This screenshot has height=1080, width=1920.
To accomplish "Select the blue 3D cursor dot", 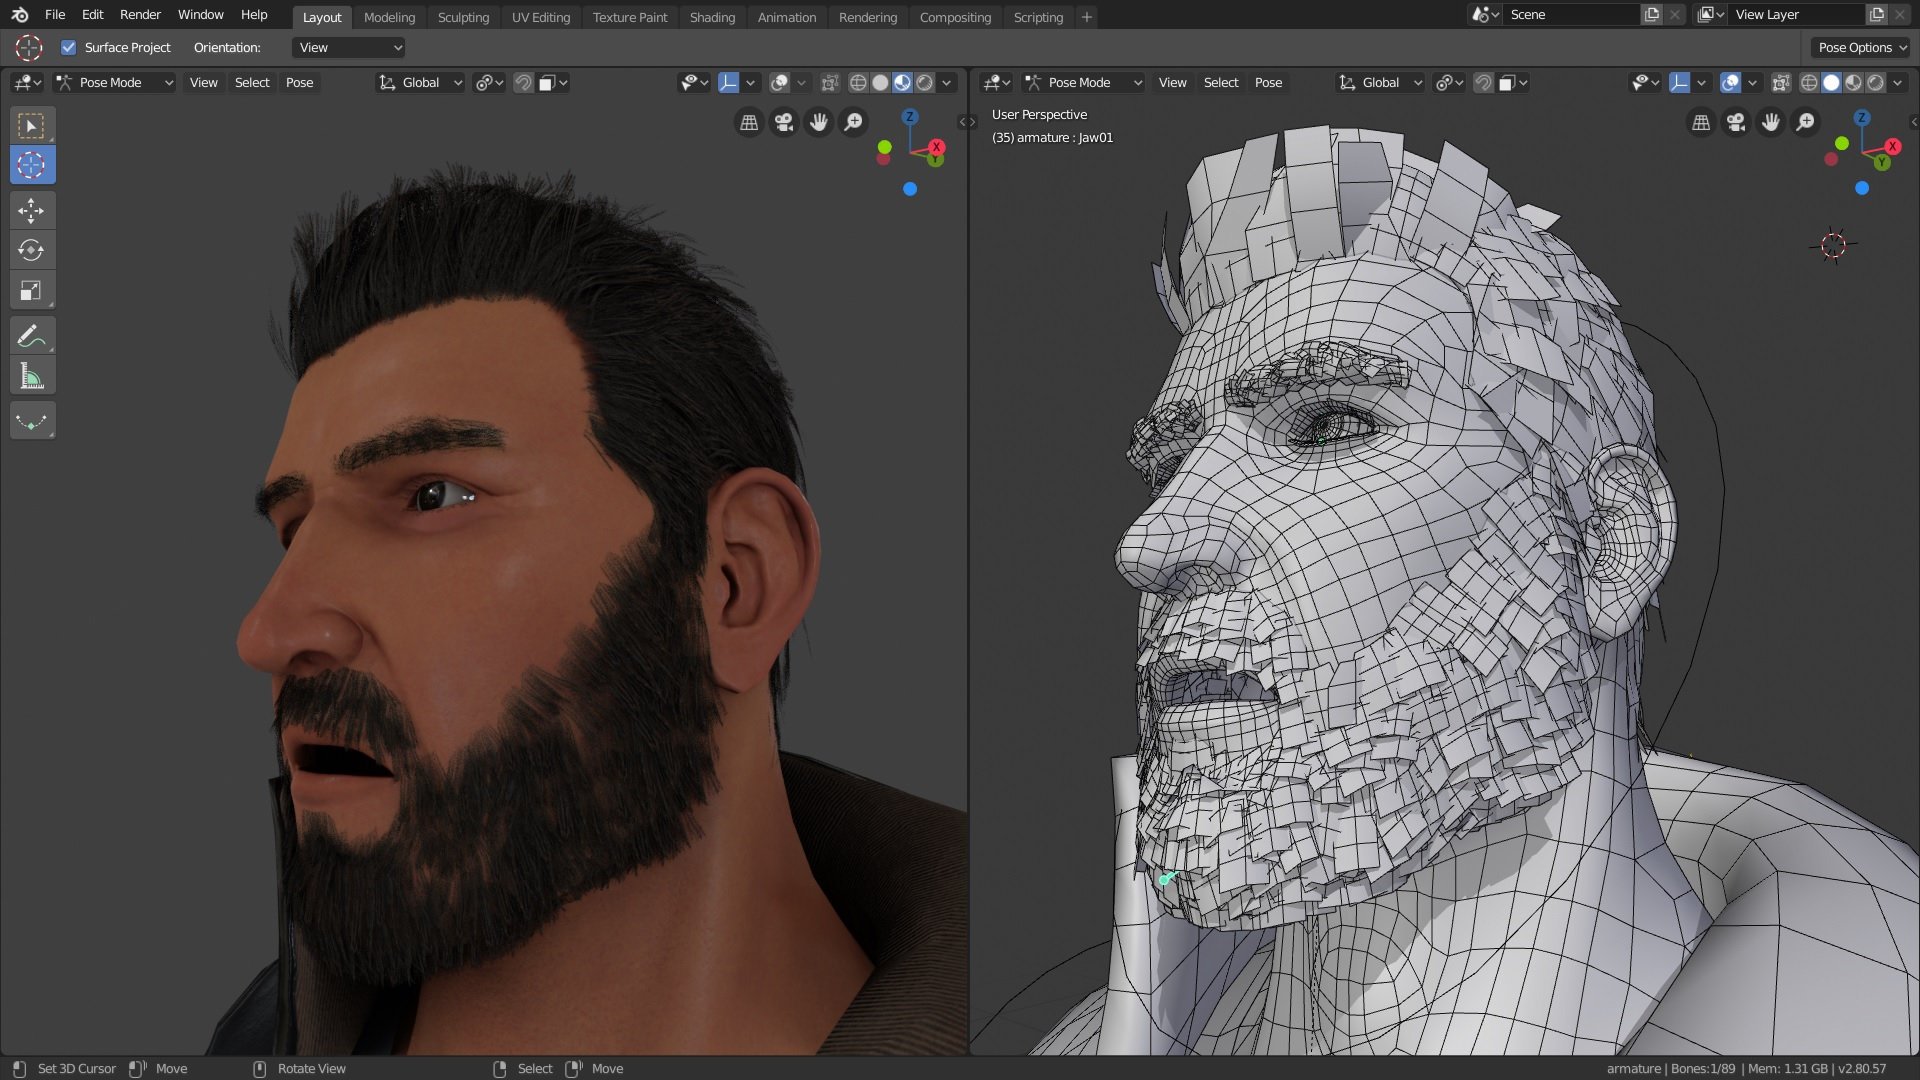I will pyautogui.click(x=910, y=189).
